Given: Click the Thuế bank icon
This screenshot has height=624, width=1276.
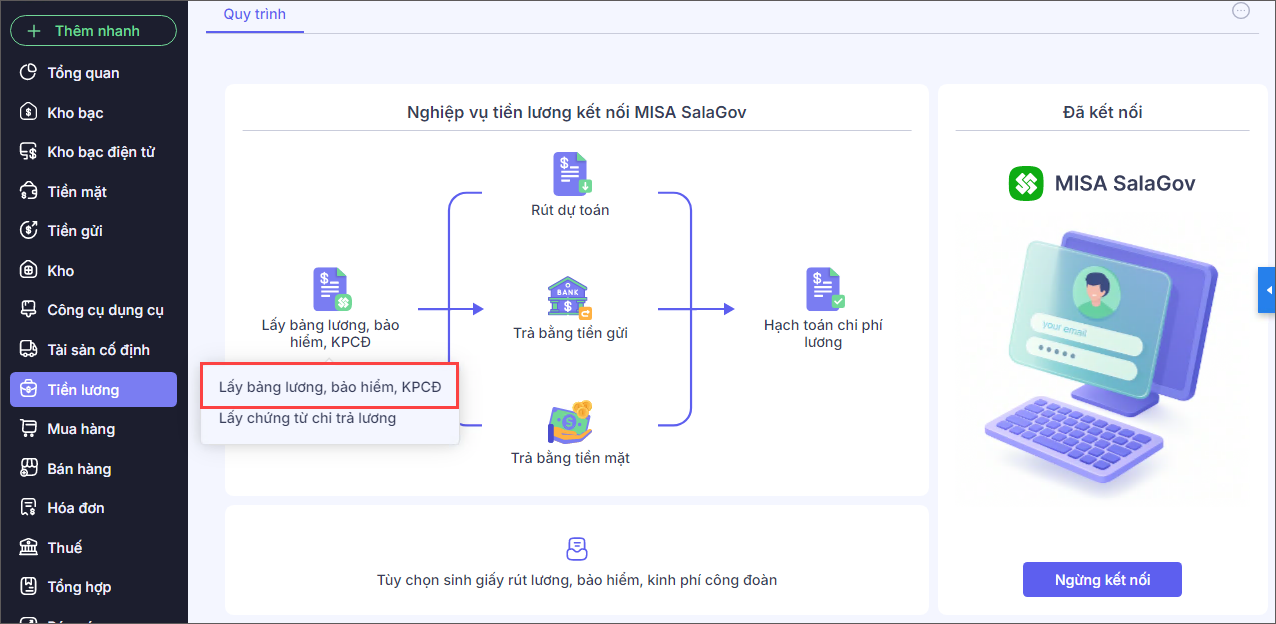Looking at the screenshot, I should (x=29, y=547).
